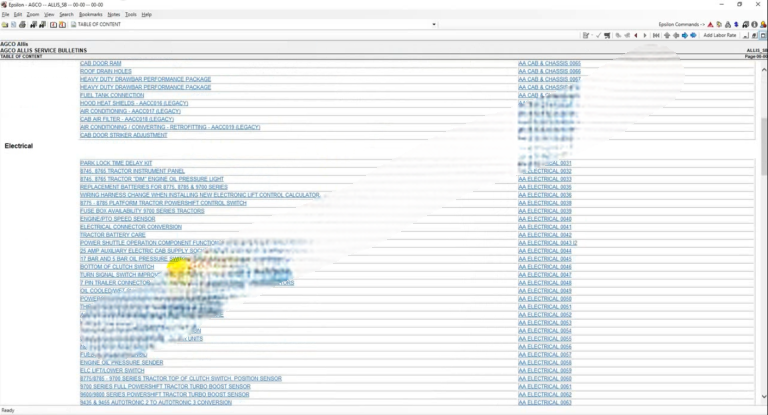Click the red left arrow navigation icon
The image size is (768, 415).
[635, 35]
